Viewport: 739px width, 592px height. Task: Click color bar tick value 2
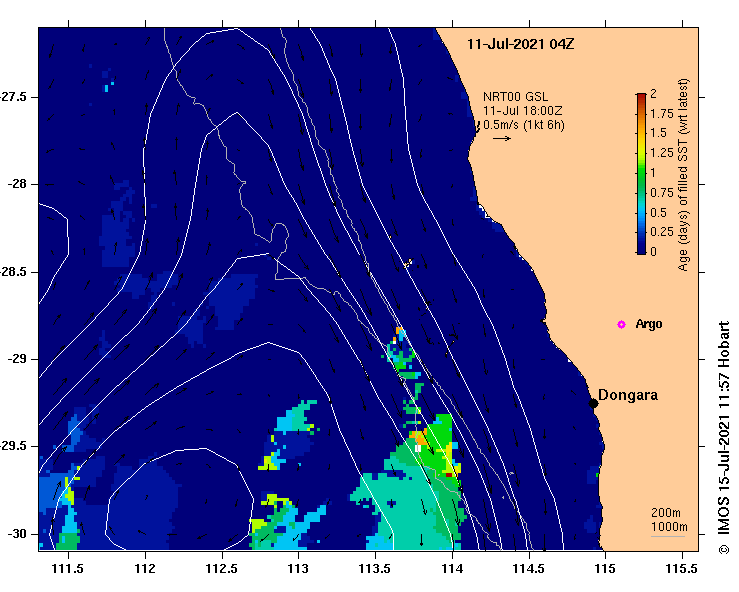click(653, 94)
